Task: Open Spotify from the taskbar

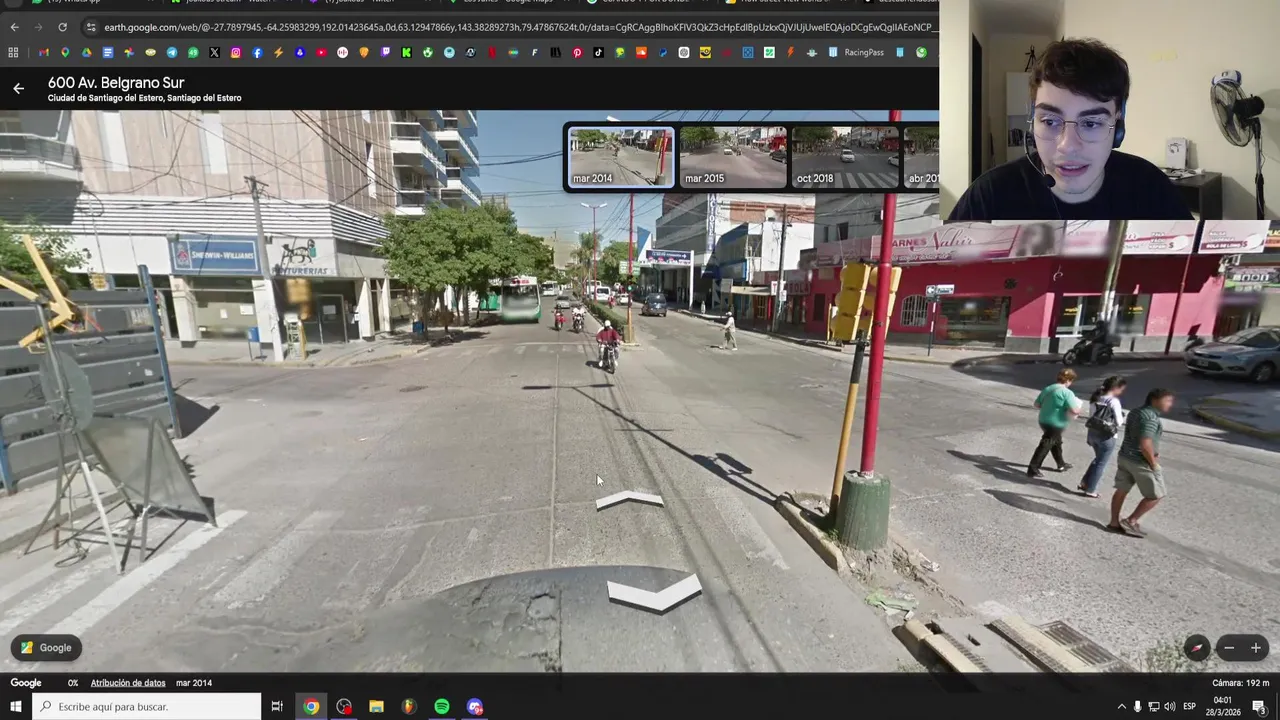Action: click(x=441, y=707)
